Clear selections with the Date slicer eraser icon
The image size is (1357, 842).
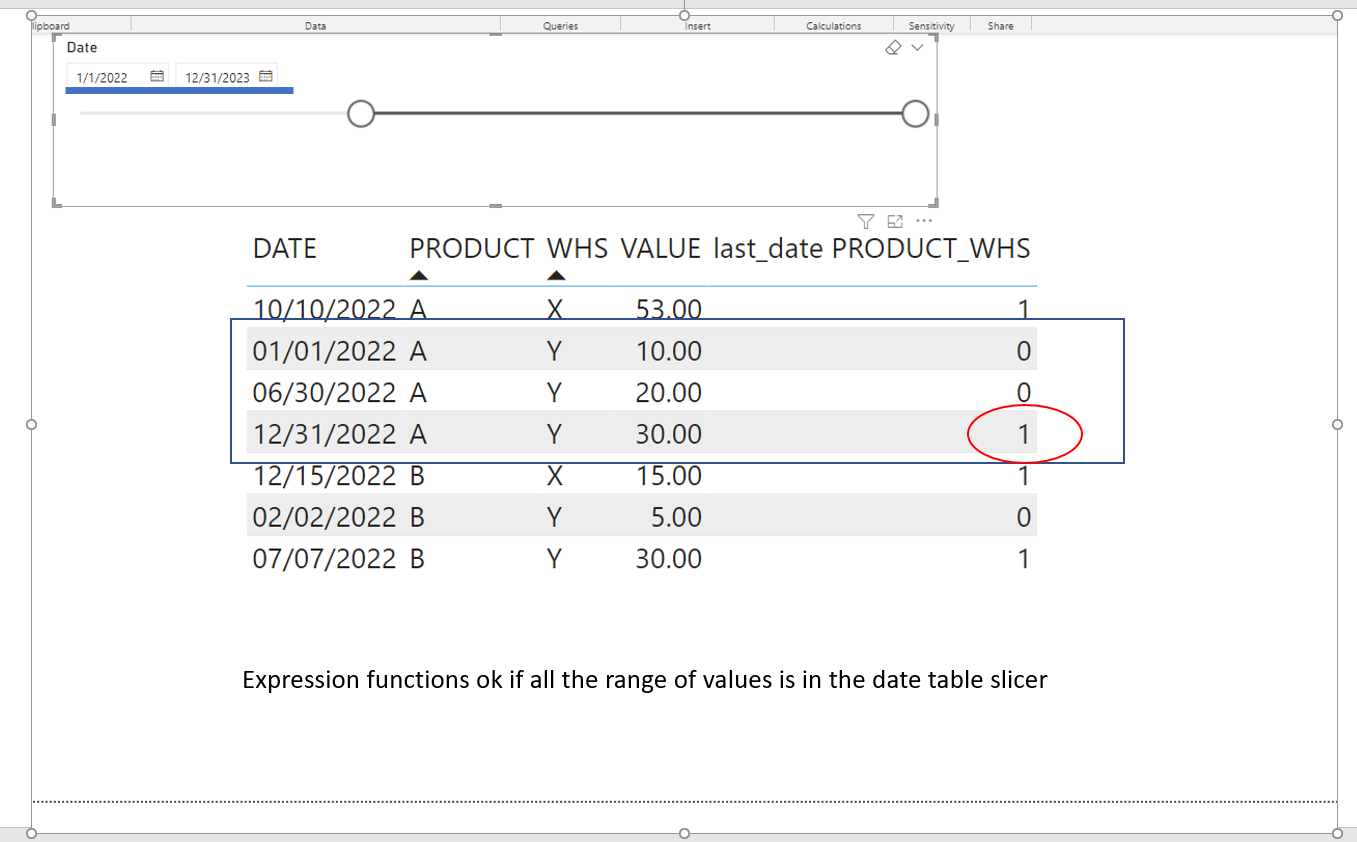[894, 48]
